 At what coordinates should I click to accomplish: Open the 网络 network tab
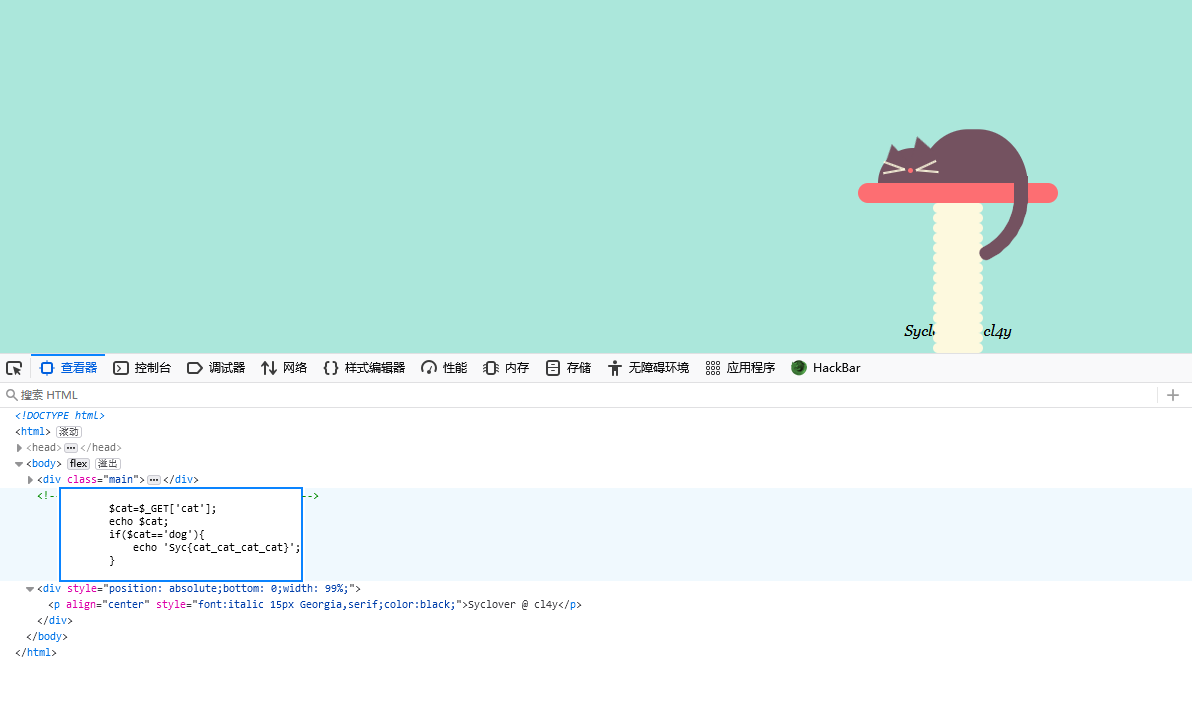pyautogui.click(x=284, y=368)
